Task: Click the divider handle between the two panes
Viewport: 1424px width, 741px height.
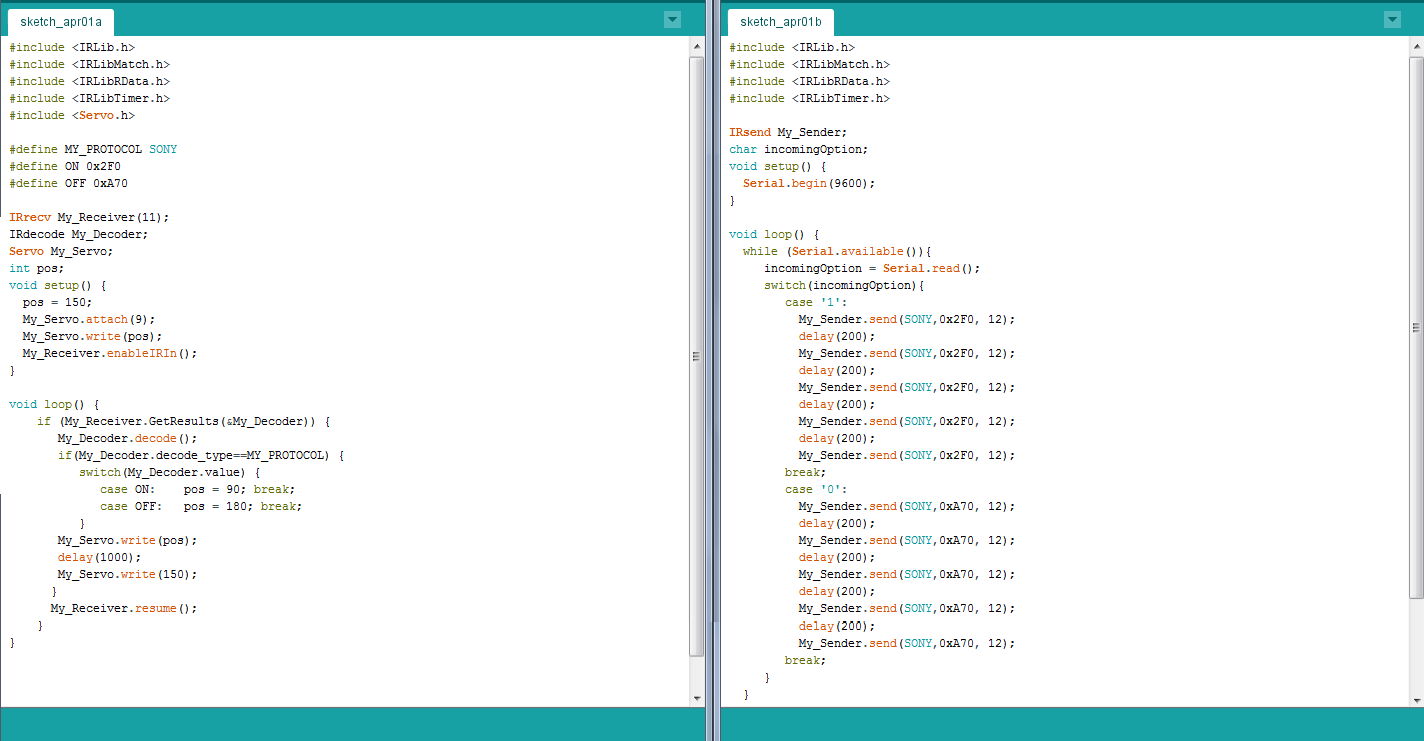Action: click(712, 370)
